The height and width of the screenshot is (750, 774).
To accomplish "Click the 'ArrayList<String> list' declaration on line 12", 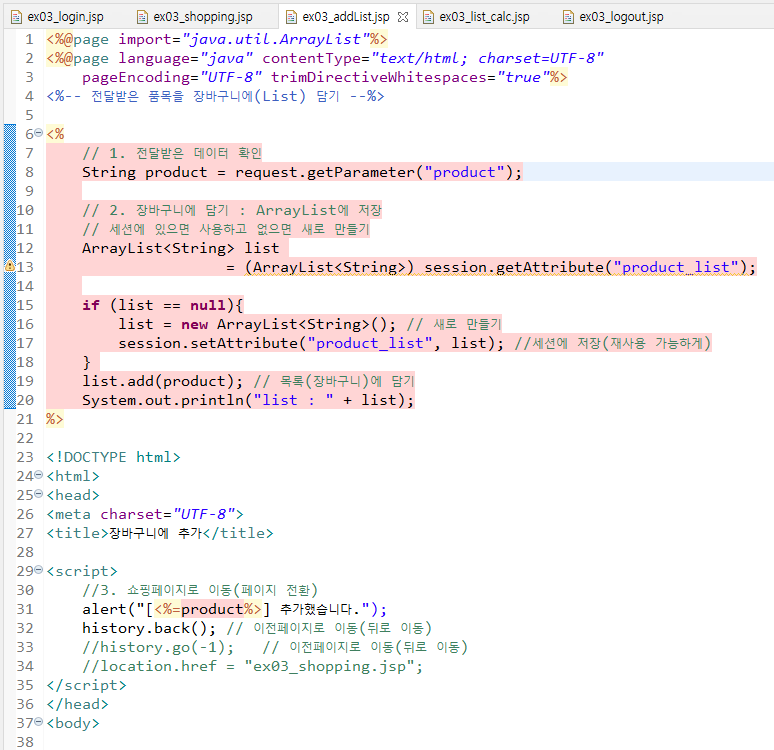I will pos(181,248).
